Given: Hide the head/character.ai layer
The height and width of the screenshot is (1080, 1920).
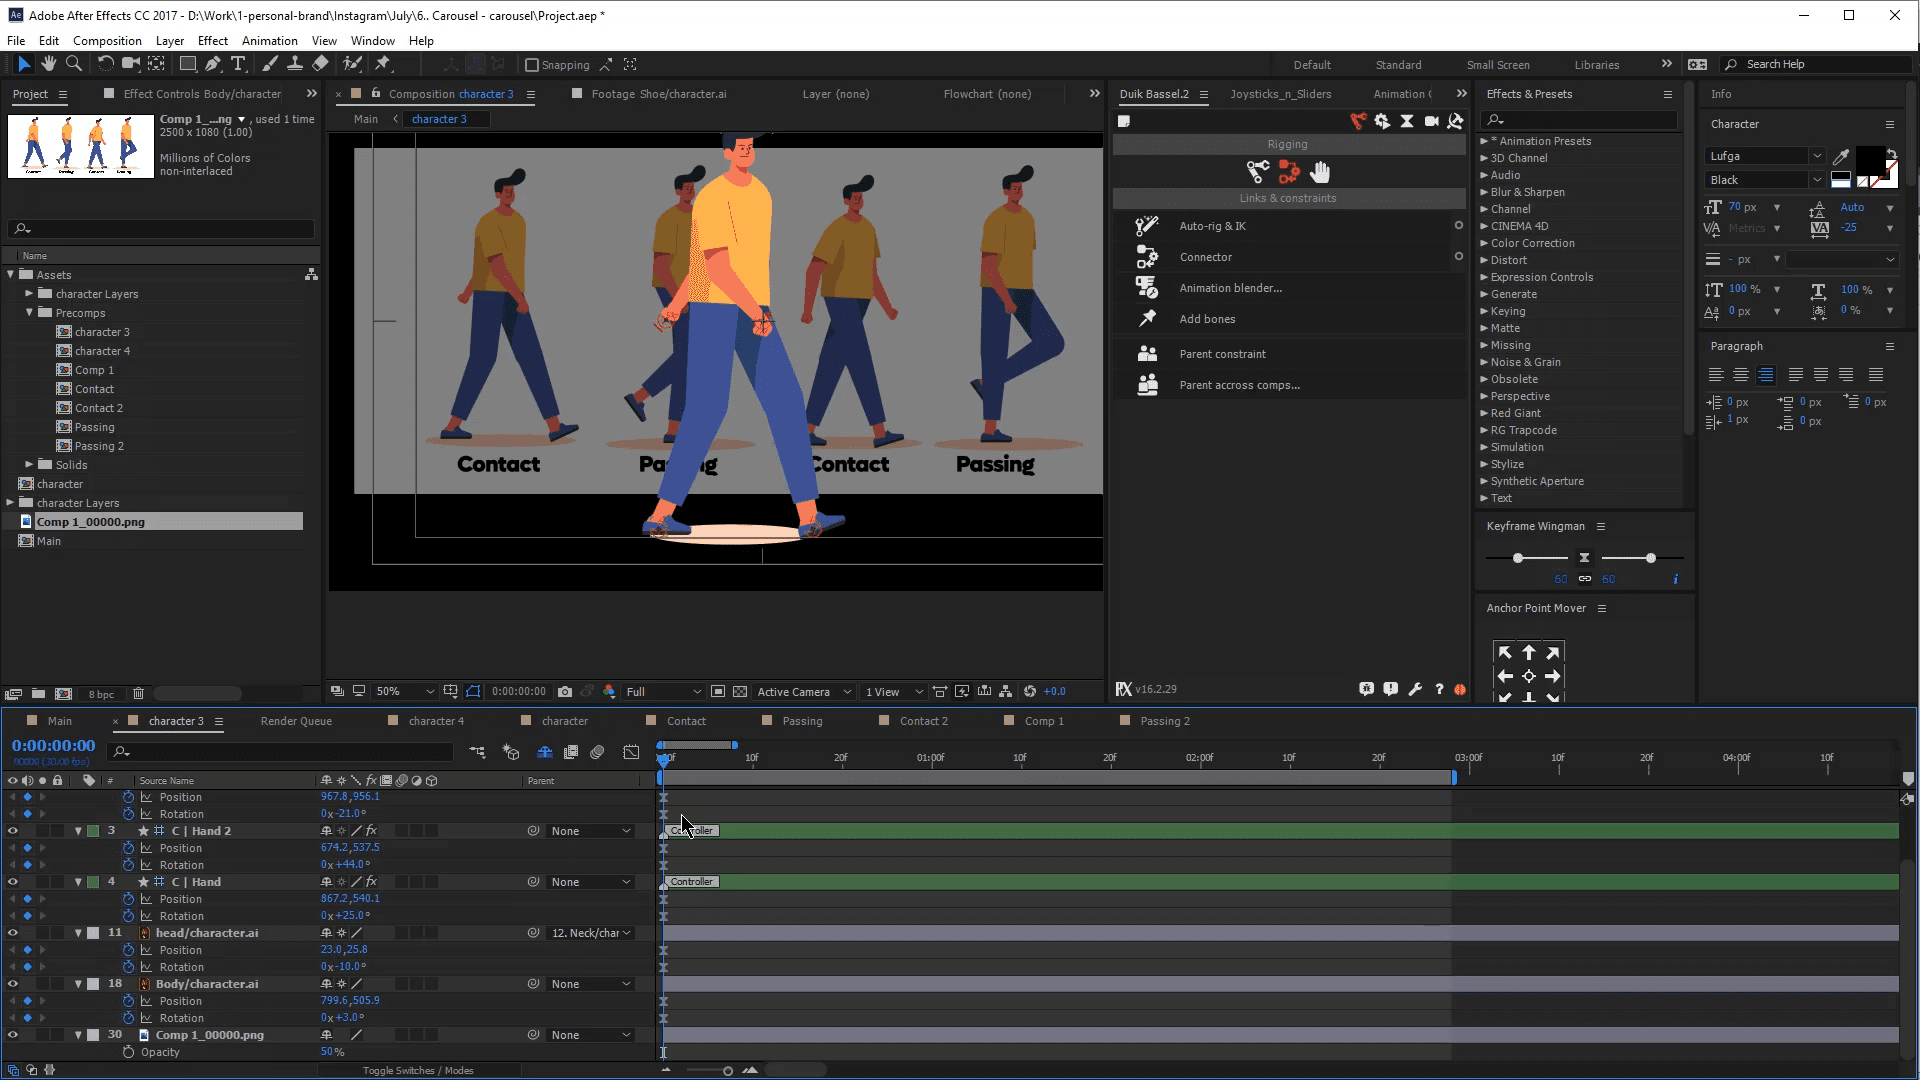Looking at the screenshot, I should coord(13,933).
